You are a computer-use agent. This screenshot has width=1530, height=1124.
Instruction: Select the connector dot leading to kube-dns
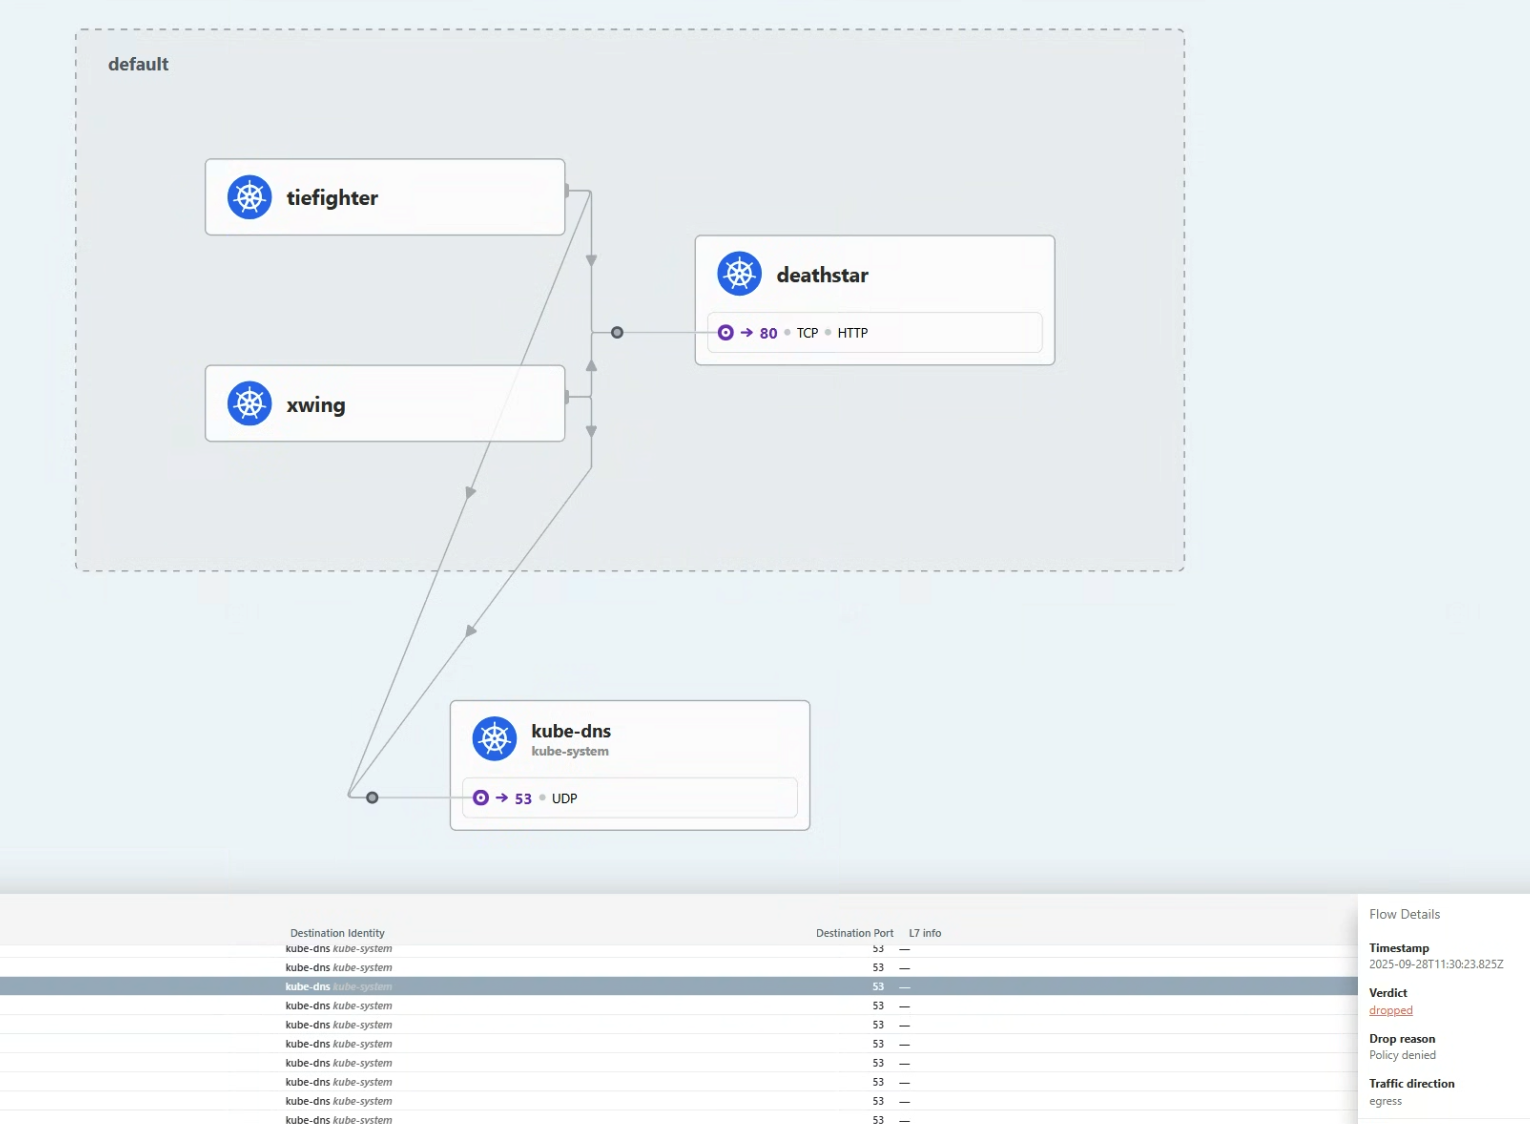pyautogui.click(x=372, y=798)
